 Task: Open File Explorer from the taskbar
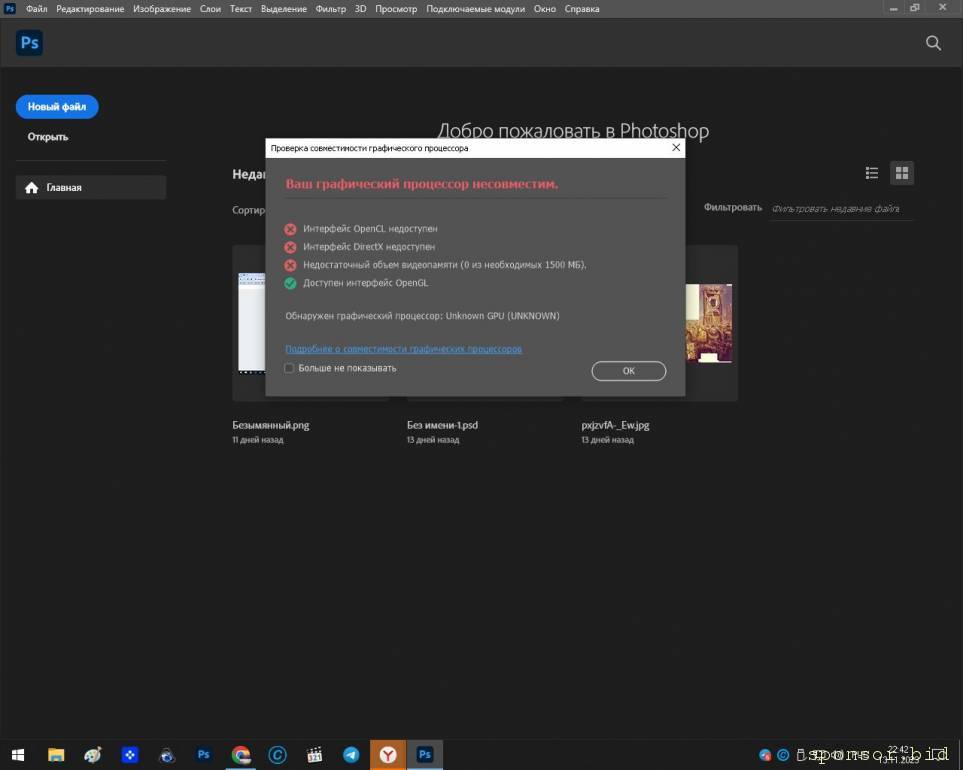pos(56,755)
